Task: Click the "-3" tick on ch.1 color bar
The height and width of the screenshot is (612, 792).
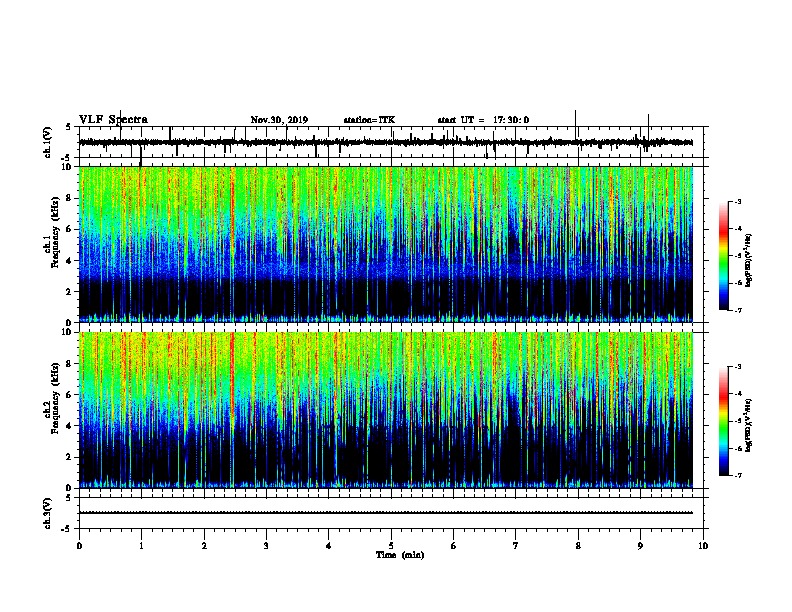Action: click(737, 201)
